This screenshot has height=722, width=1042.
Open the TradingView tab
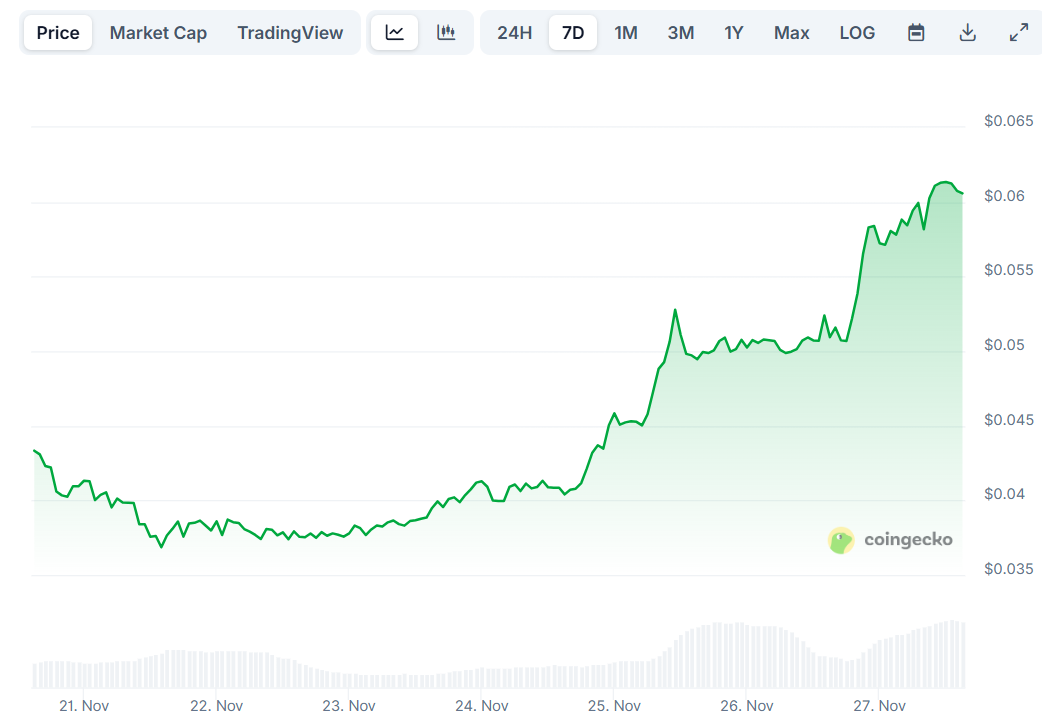coord(290,32)
